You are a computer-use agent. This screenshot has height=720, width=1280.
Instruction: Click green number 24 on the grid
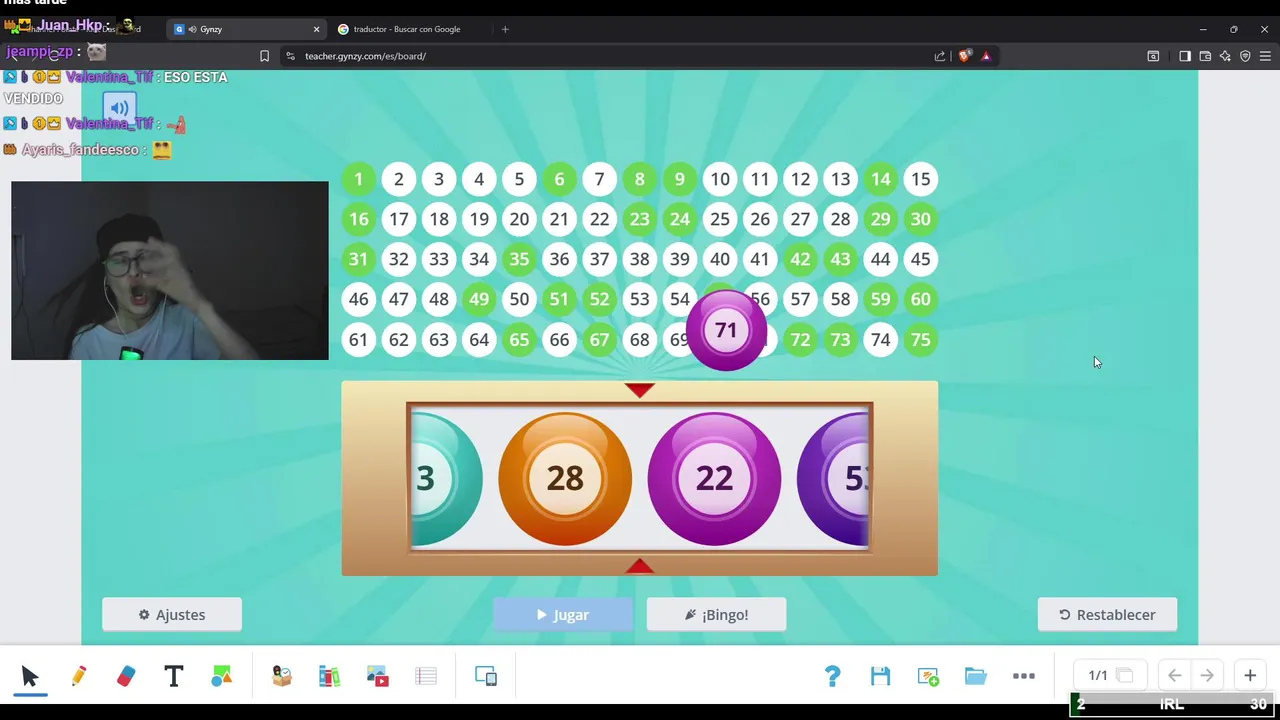pos(680,219)
